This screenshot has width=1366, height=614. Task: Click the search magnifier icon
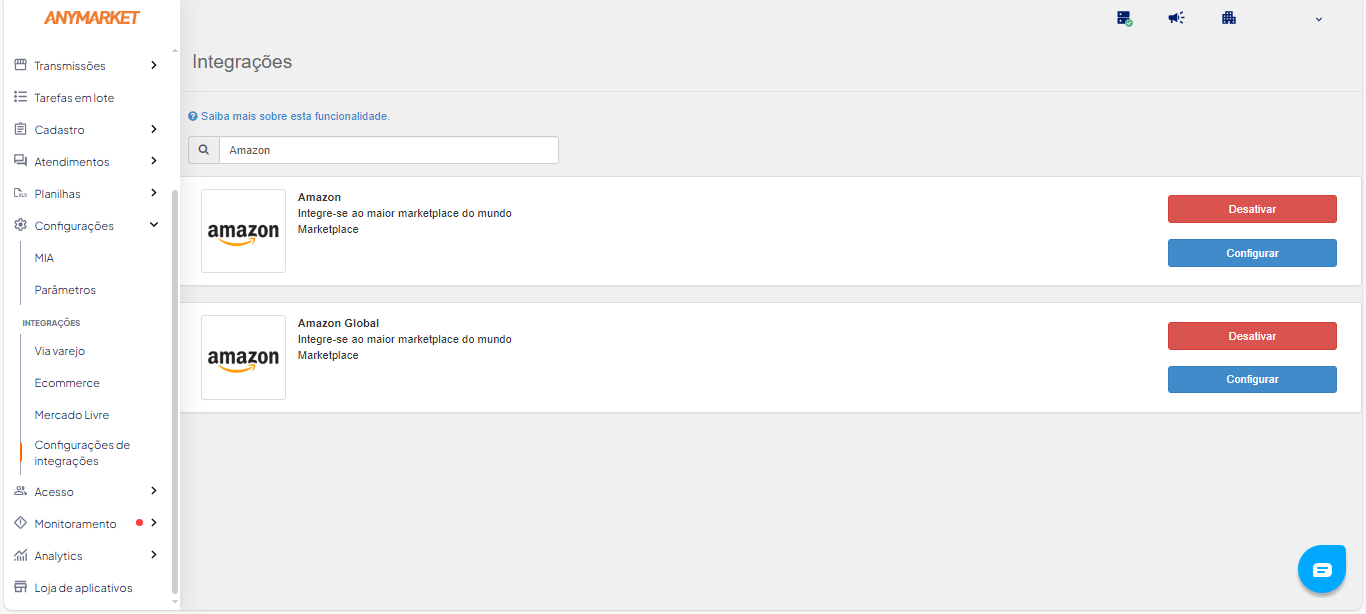coord(204,150)
